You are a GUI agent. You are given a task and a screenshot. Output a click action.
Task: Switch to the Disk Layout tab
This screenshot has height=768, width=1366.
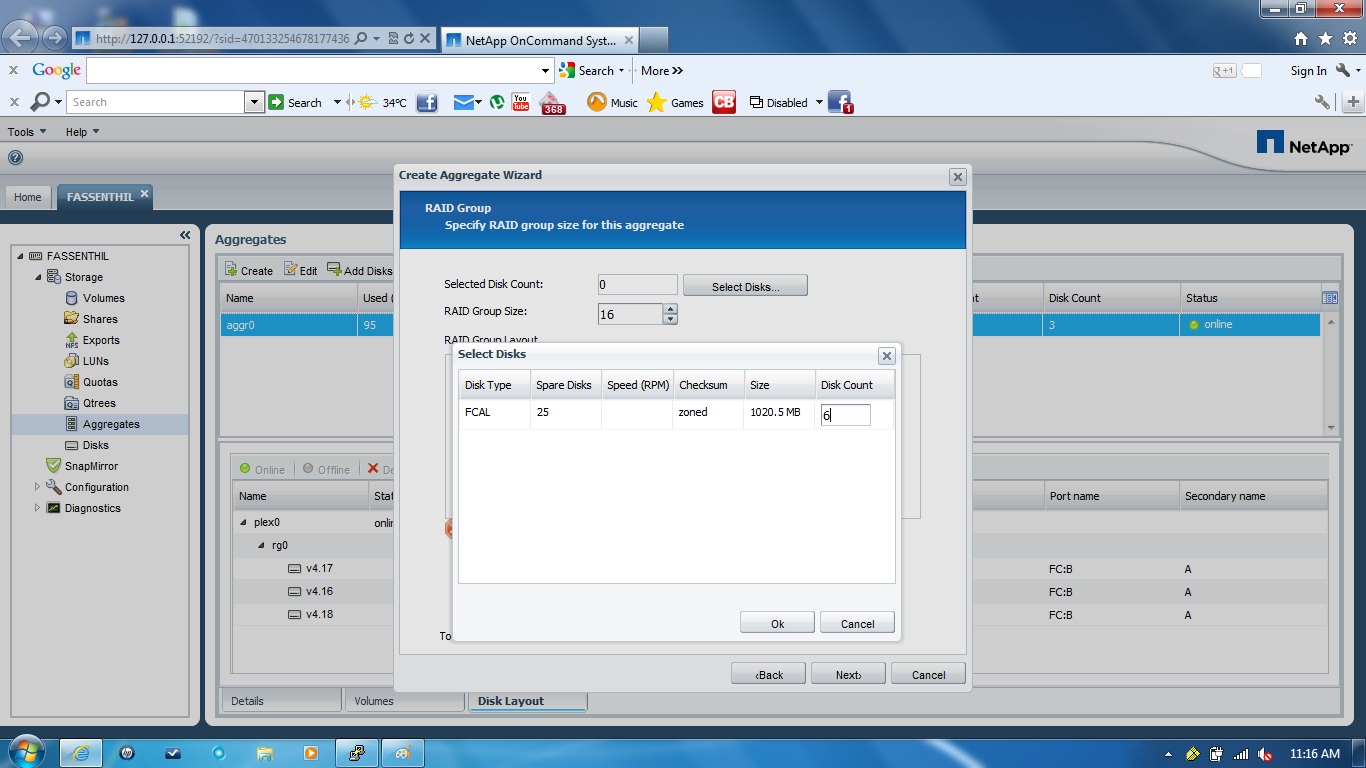tap(527, 701)
